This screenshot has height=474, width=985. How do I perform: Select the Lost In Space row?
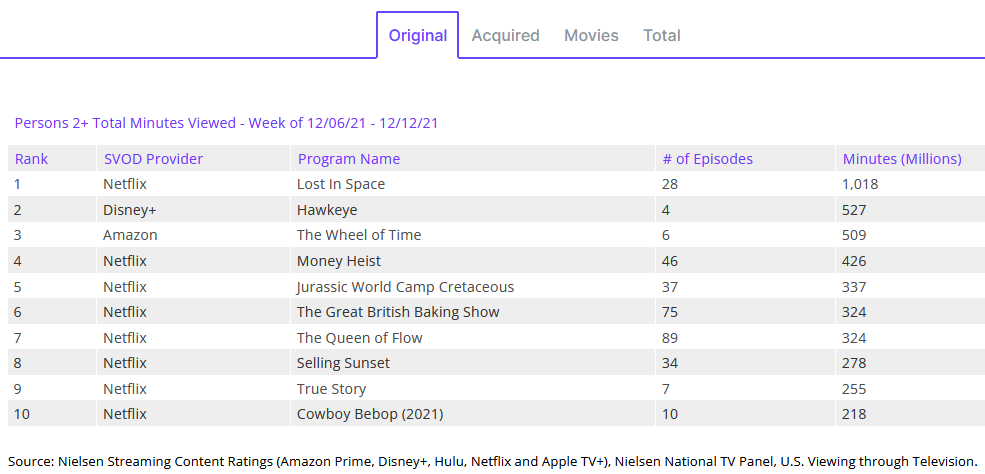(341, 184)
